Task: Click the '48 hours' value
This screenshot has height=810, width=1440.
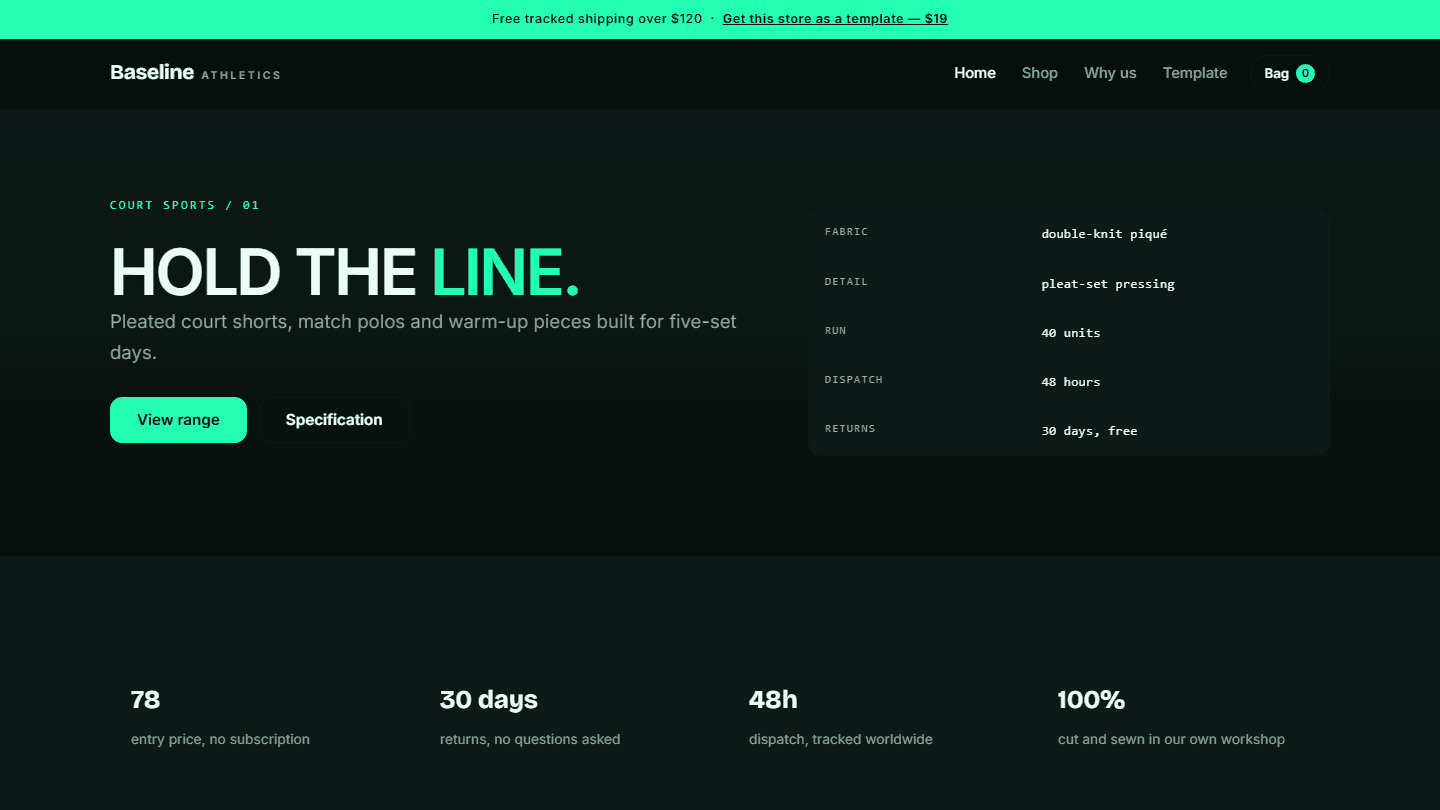Action: coord(1071,382)
